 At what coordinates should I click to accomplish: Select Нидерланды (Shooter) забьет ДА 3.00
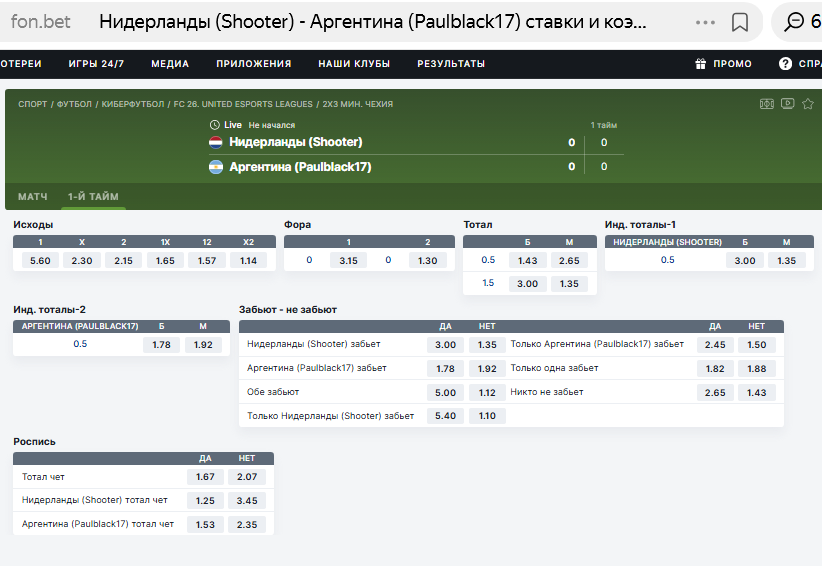[x=445, y=345]
